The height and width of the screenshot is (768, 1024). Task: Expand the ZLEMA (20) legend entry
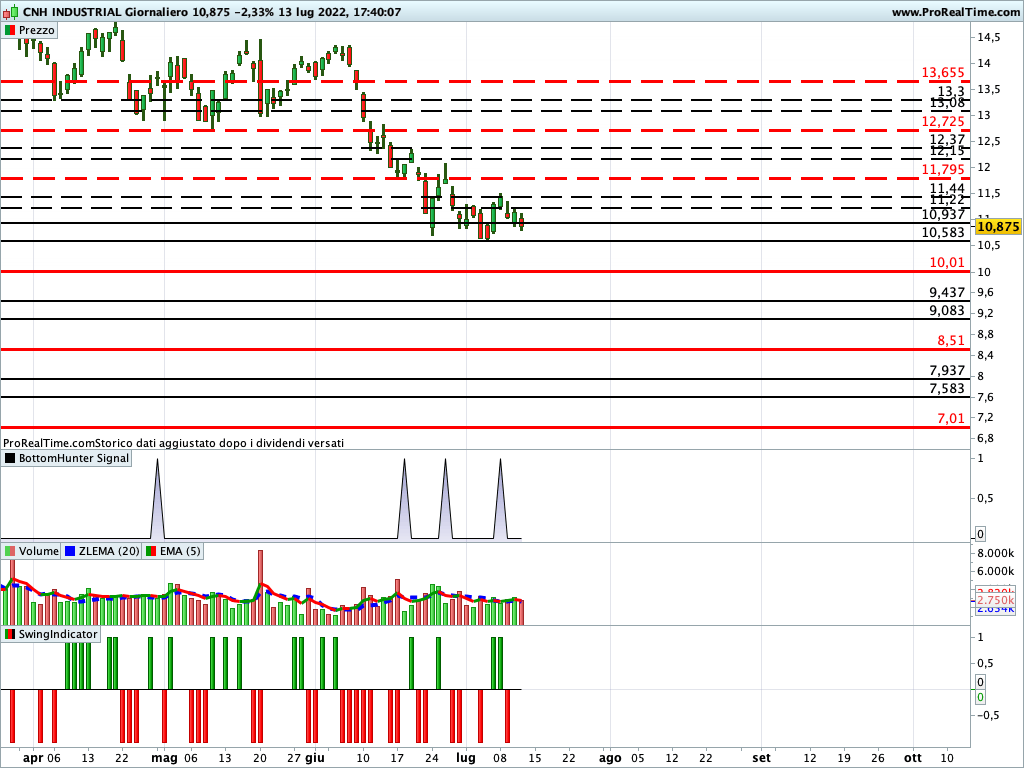(x=106, y=551)
